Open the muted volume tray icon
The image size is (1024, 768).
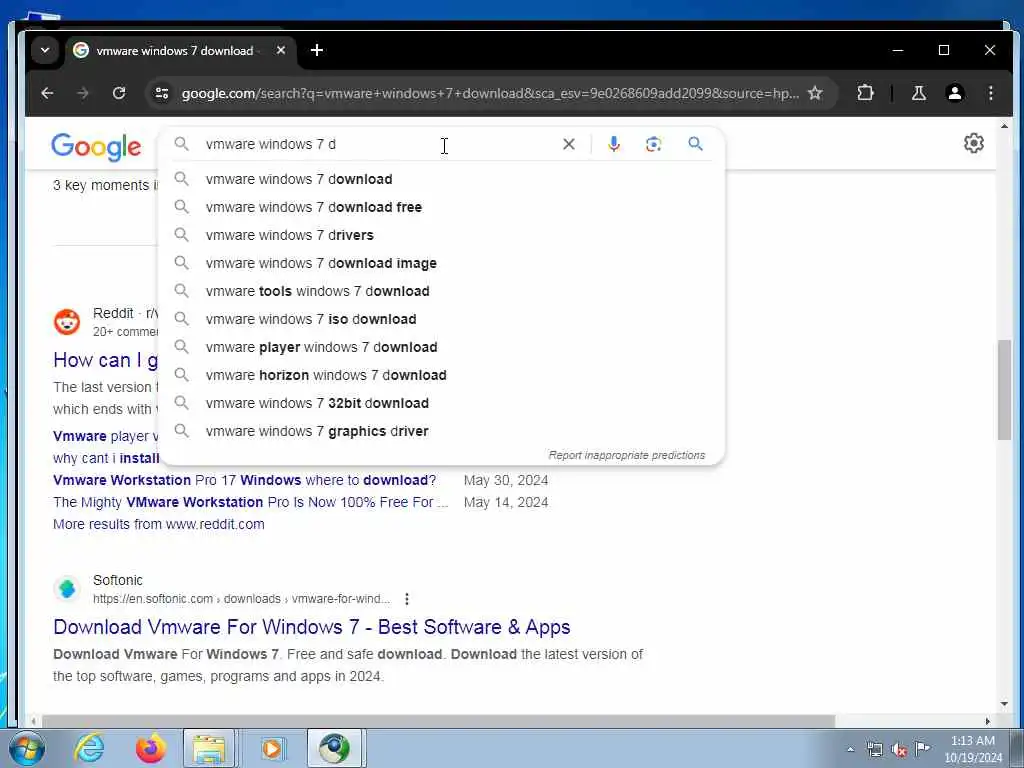[899, 750]
